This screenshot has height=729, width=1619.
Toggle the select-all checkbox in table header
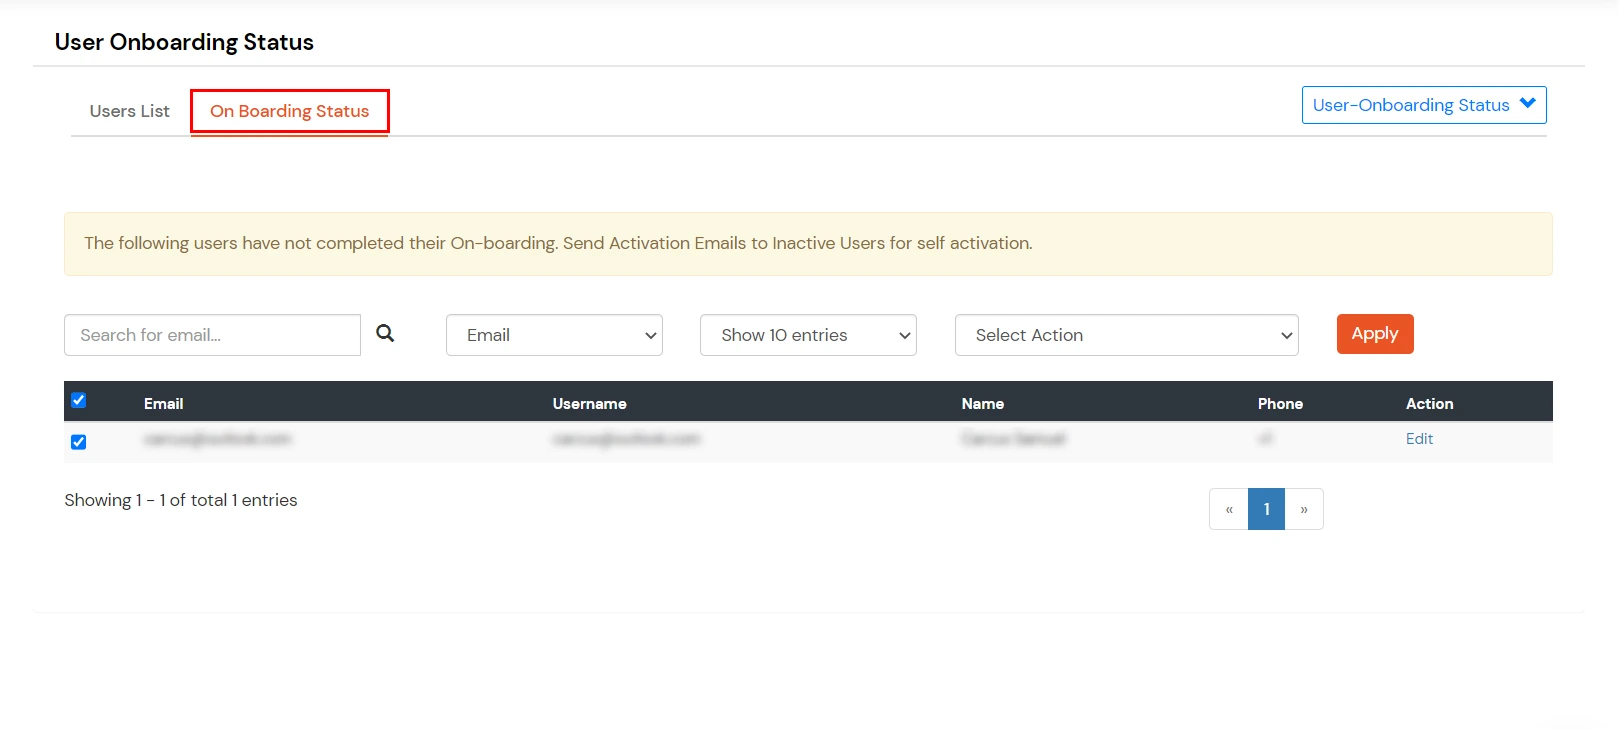[78, 400]
